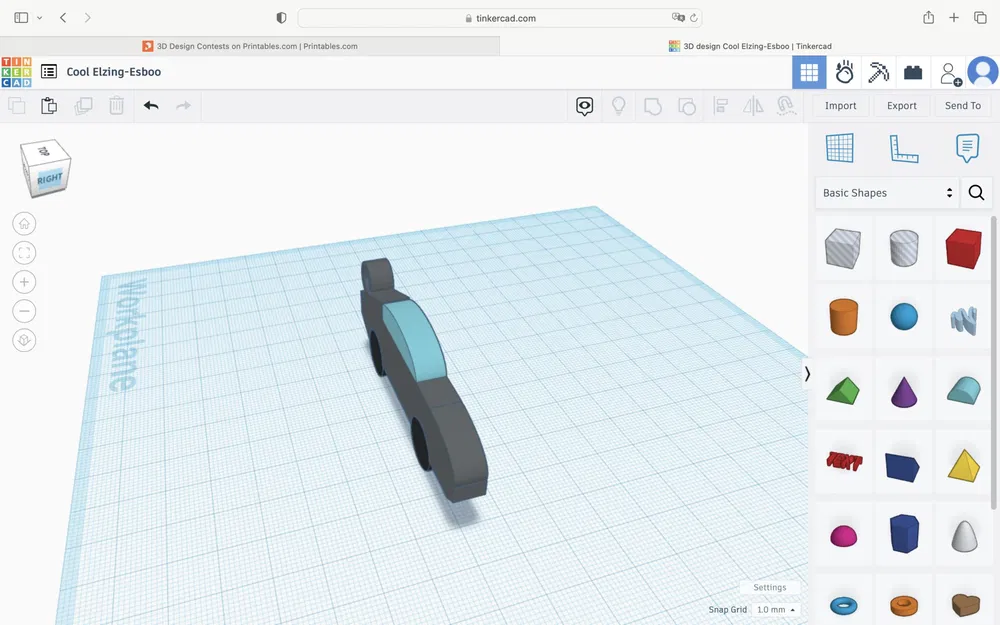Expand the right panel with the chevron
Screen dimensions: 1000x625
tap(806, 373)
